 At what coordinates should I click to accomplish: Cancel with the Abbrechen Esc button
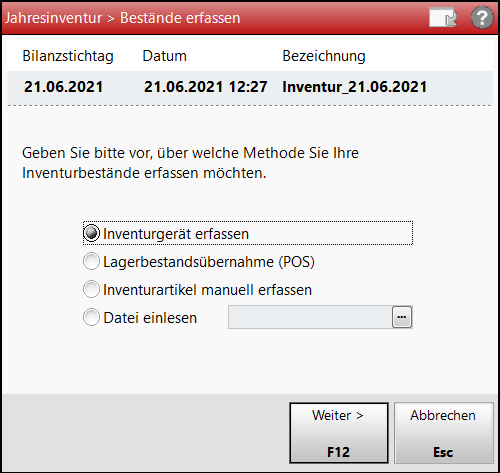coord(444,433)
